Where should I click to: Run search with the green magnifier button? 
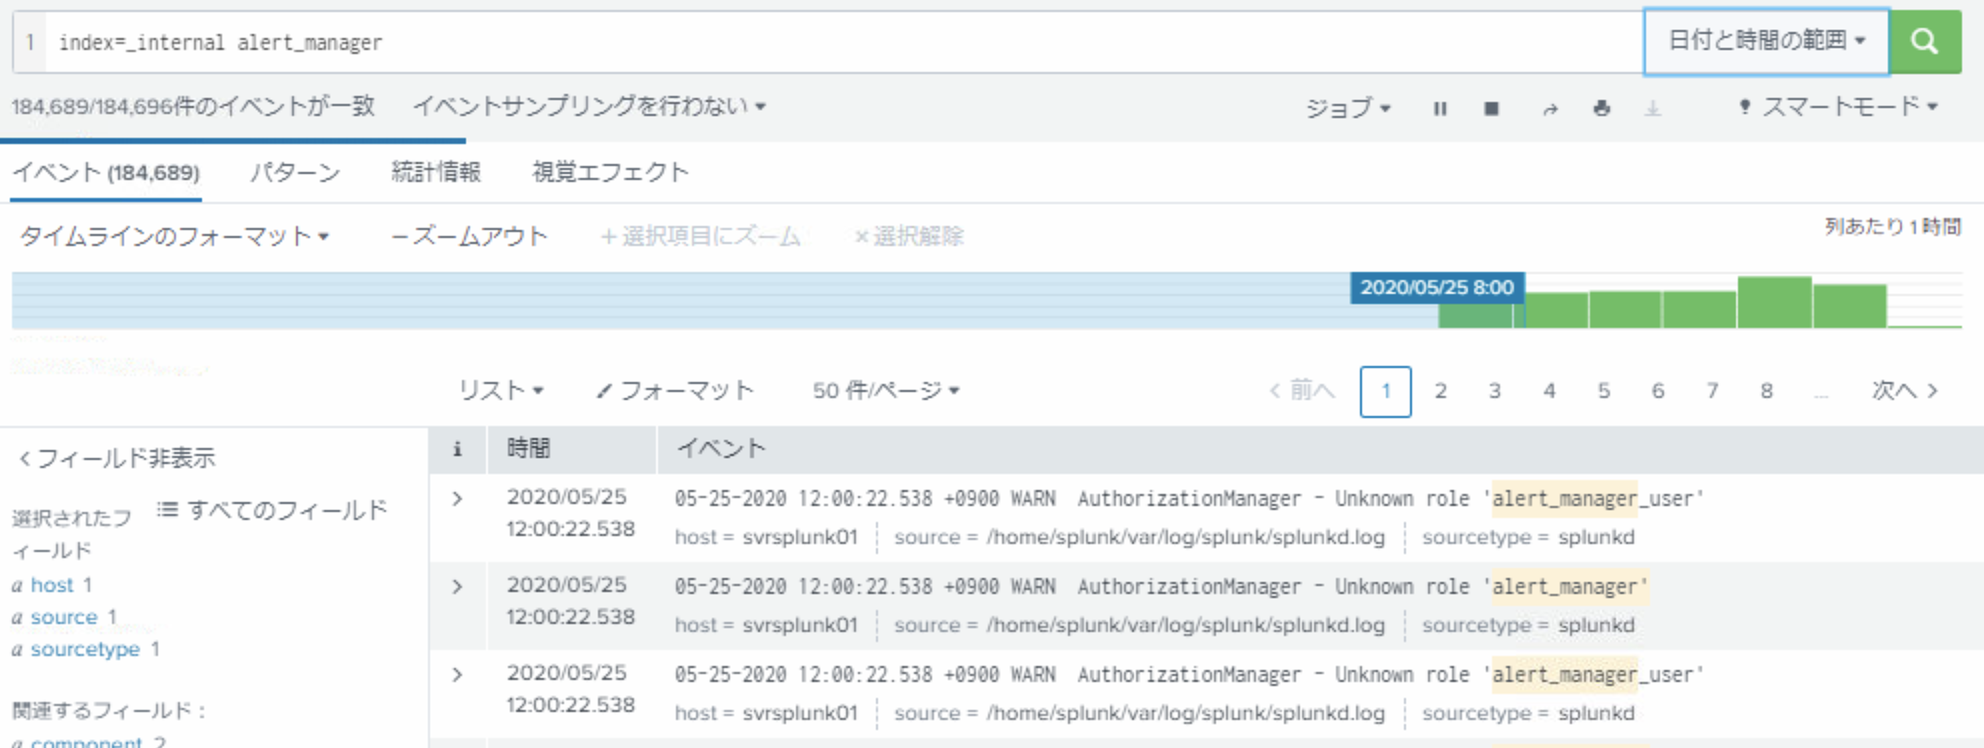(1924, 42)
